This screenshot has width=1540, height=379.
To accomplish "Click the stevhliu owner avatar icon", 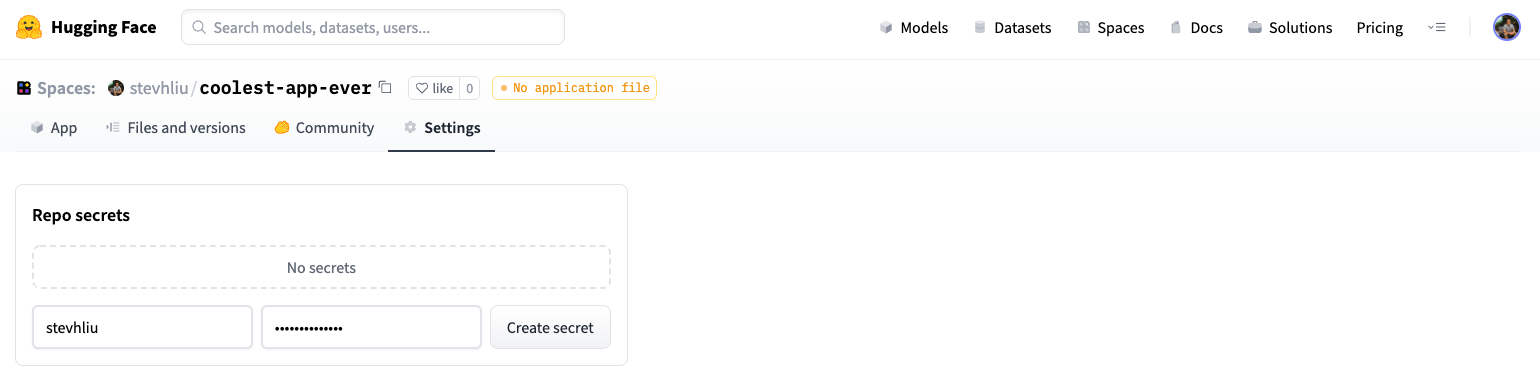I will pyautogui.click(x=116, y=88).
